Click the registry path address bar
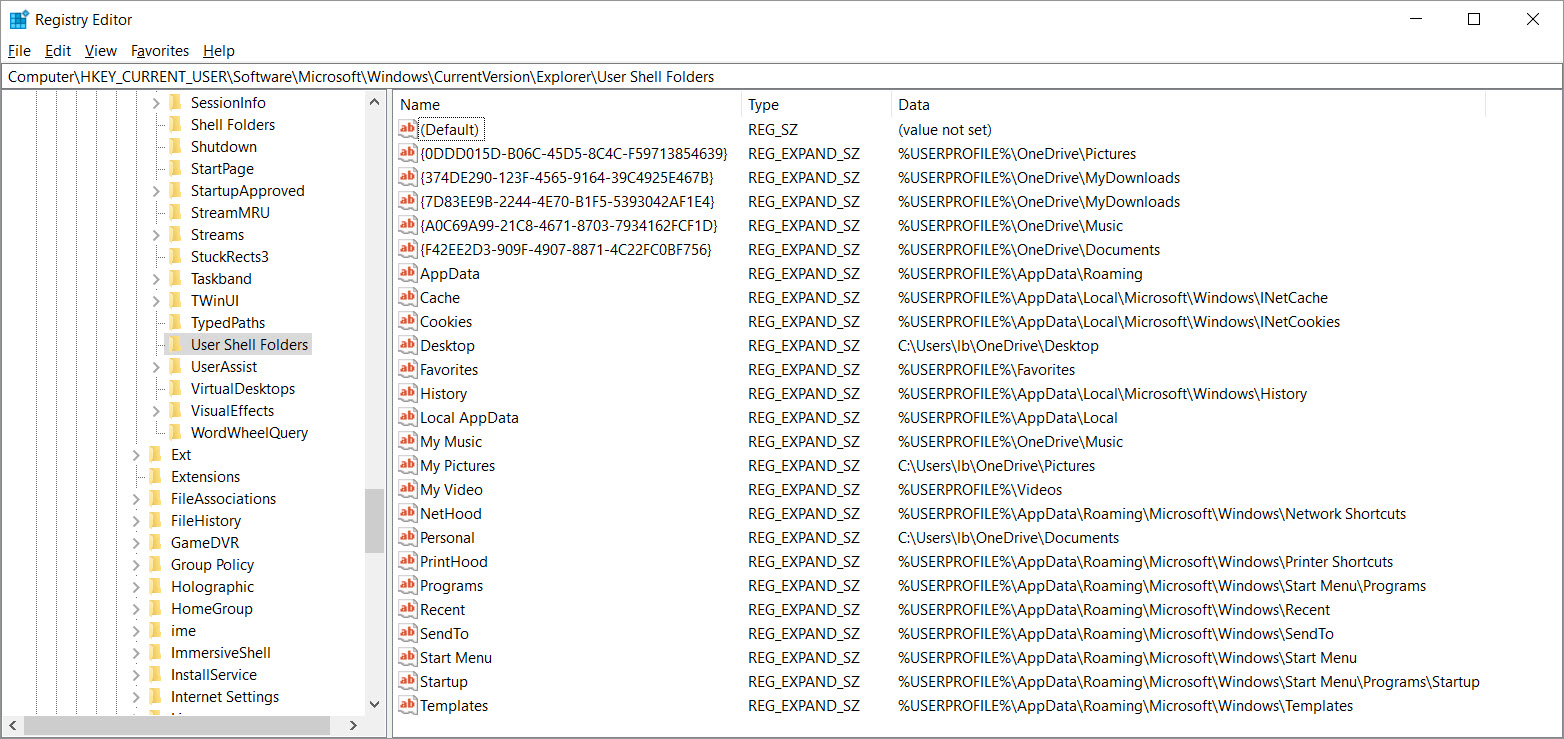The image size is (1564, 739). (x=781, y=77)
